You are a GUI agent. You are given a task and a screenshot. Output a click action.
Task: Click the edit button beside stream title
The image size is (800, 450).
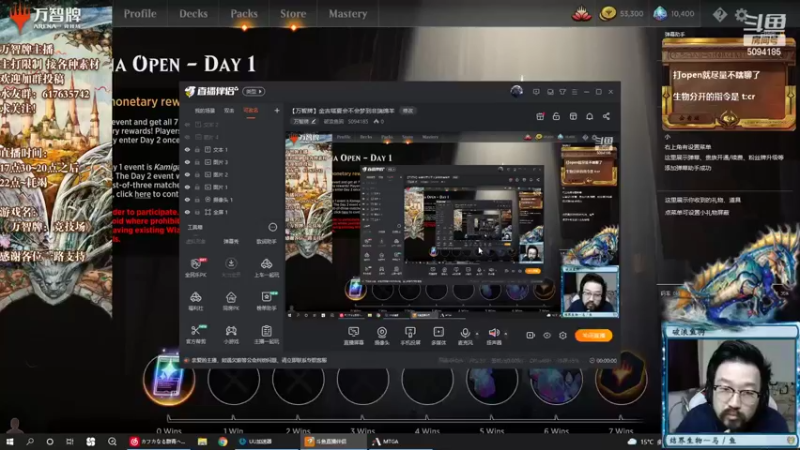(x=408, y=111)
